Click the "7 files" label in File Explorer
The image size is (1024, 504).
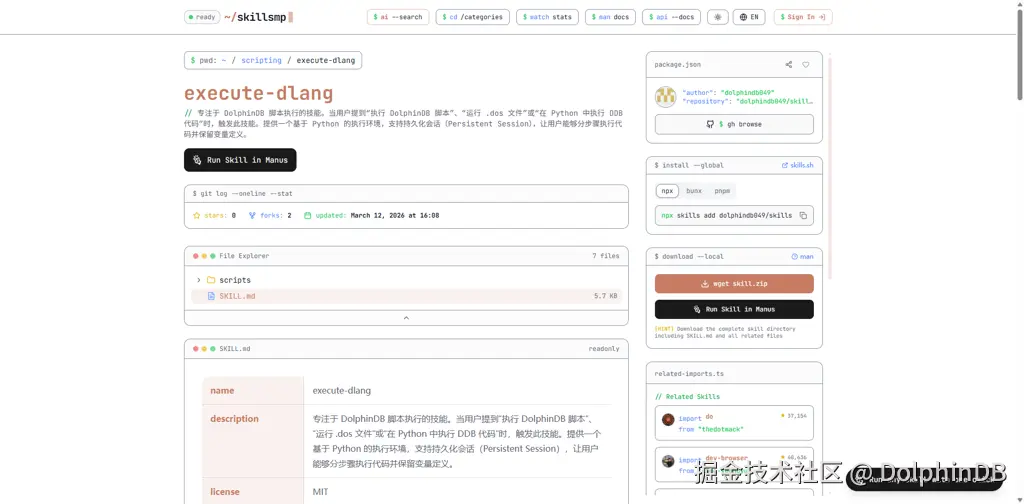click(x=605, y=256)
